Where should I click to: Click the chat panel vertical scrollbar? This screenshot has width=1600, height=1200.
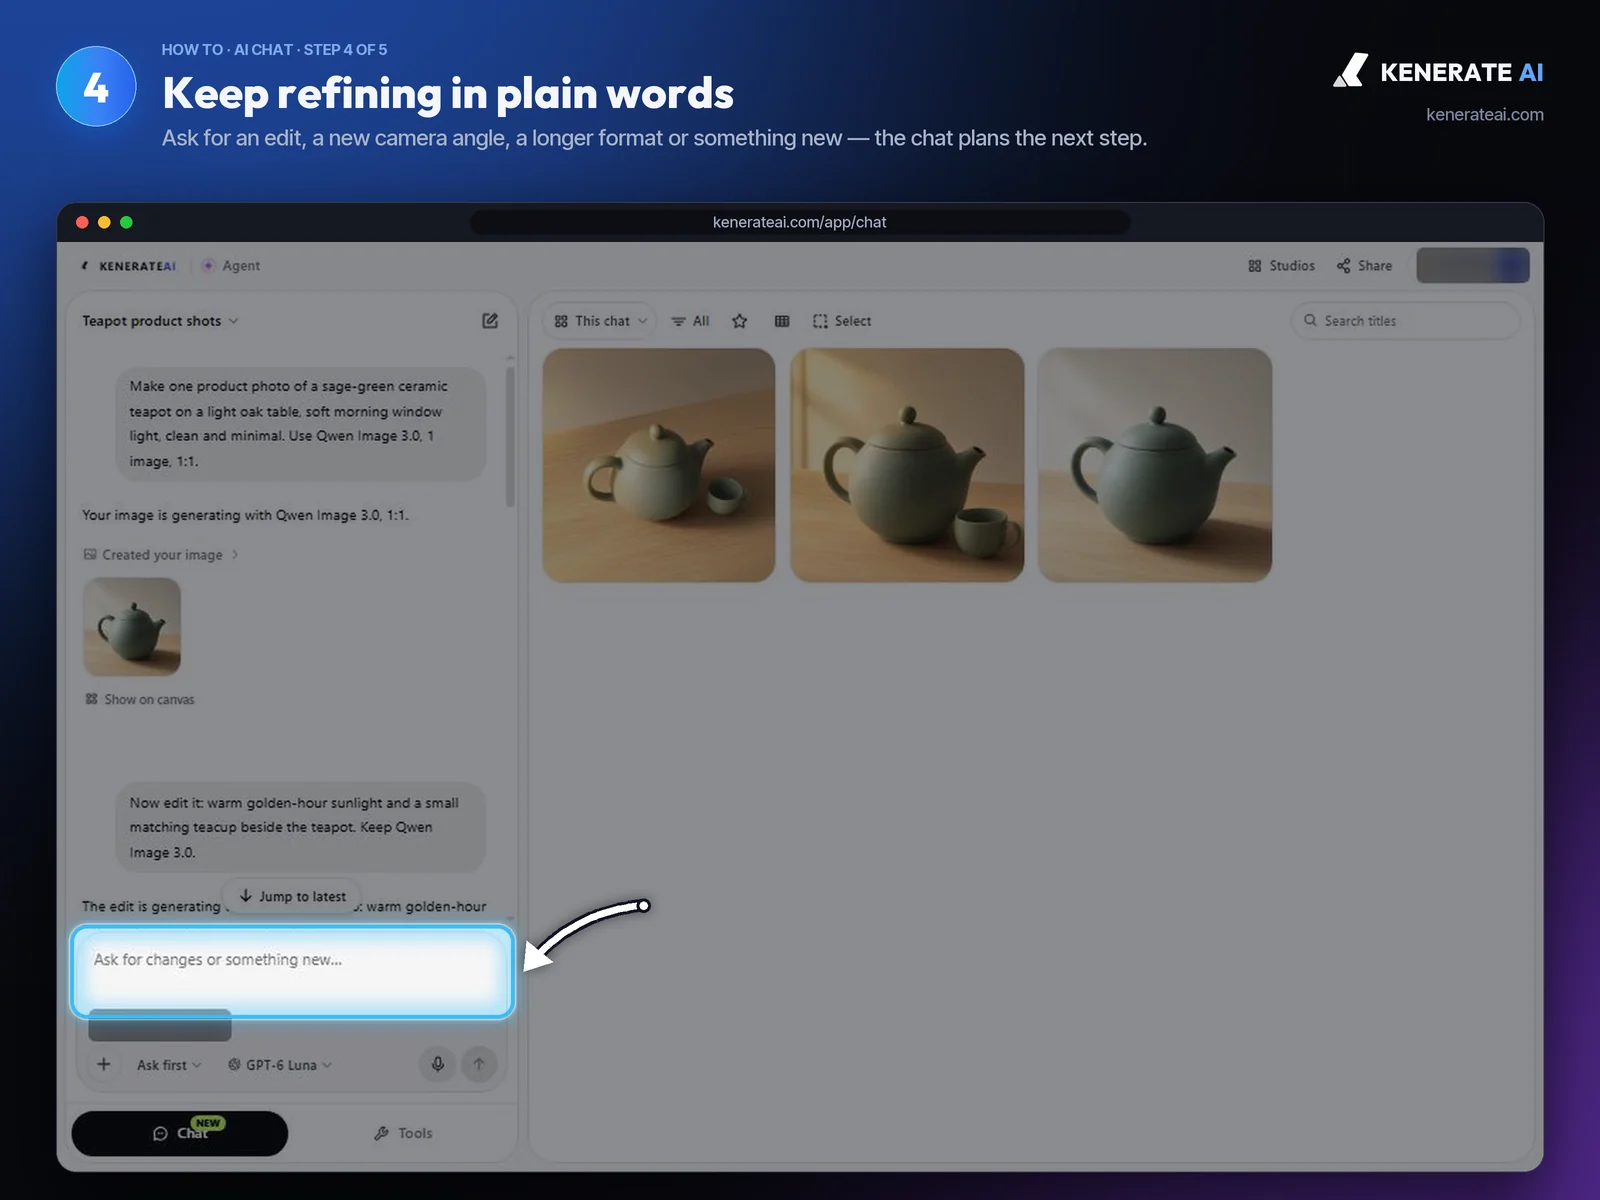[x=510, y=438]
